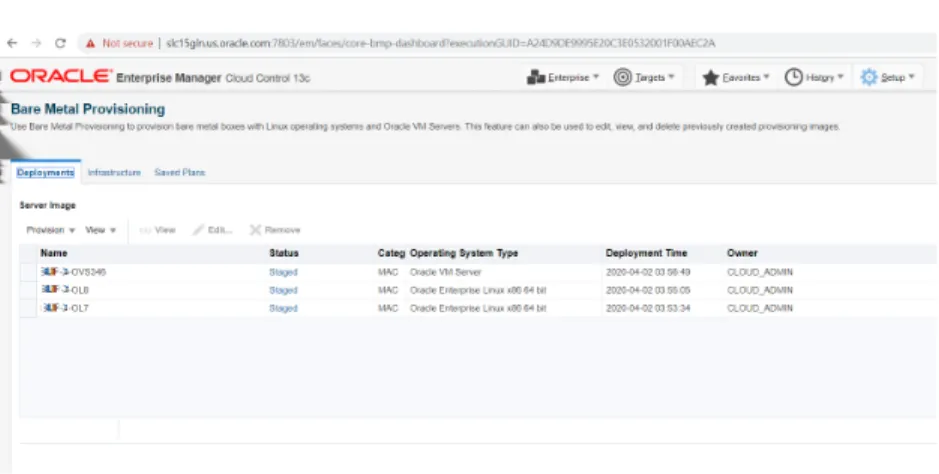The image size is (939, 474).
Task: Sort by the Status column header
Action: [x=284, y=253]
